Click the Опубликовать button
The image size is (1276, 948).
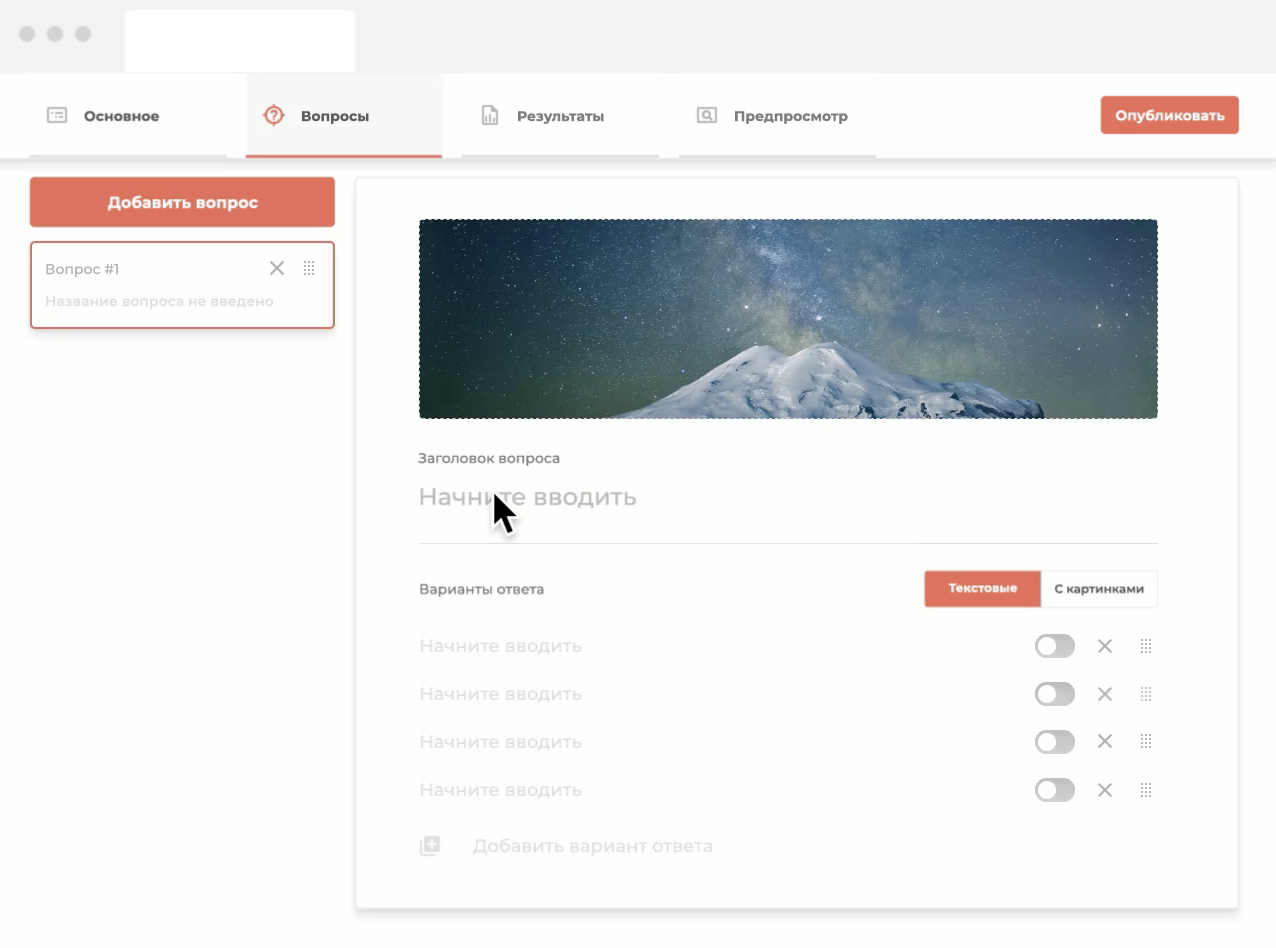pos(1169,115)
